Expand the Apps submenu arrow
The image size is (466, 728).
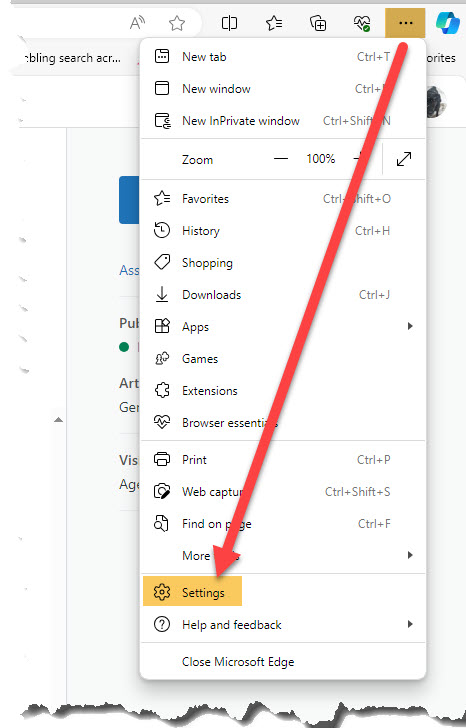[x=410, y=326]
